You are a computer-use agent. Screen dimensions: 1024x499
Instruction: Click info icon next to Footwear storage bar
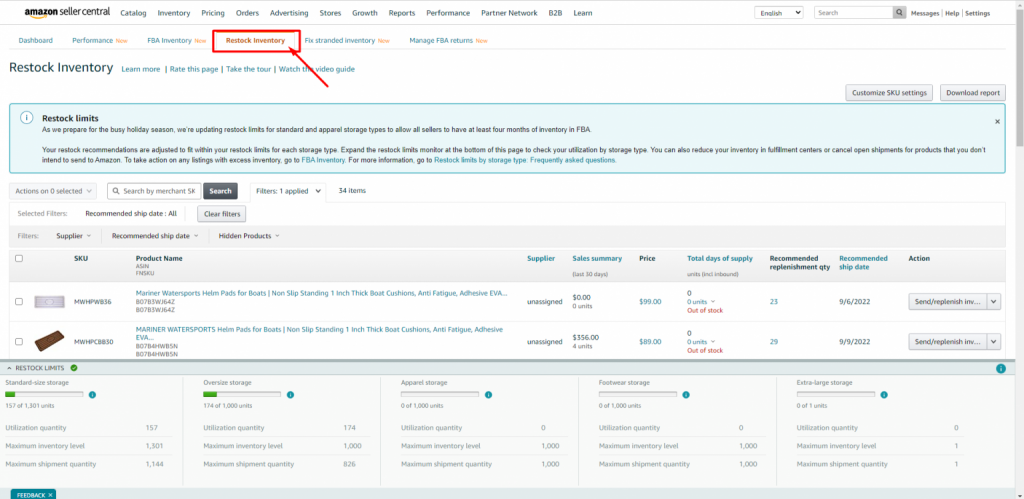click(x=686, y=394)
